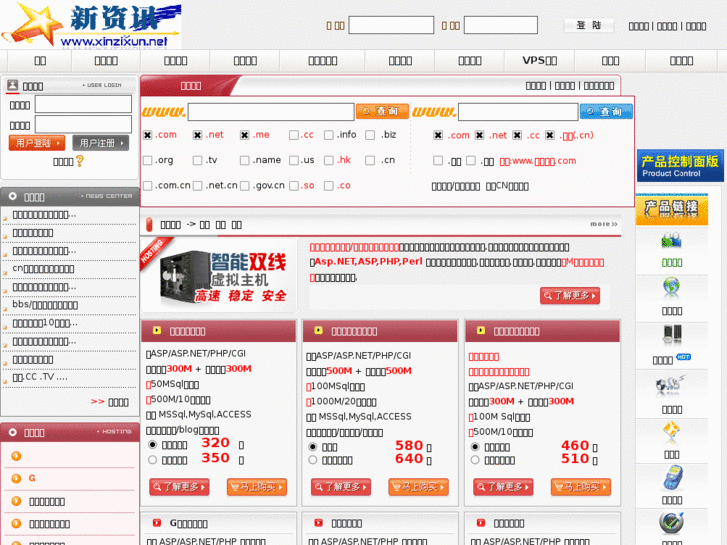Check the .biz domain checkbox

[370, 135]
